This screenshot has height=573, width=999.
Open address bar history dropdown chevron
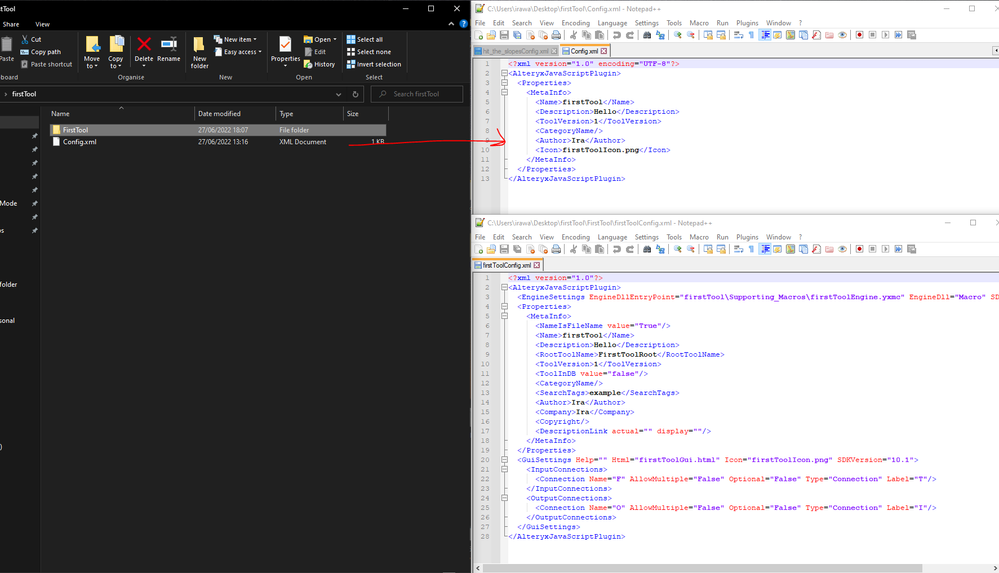(340, 94)
